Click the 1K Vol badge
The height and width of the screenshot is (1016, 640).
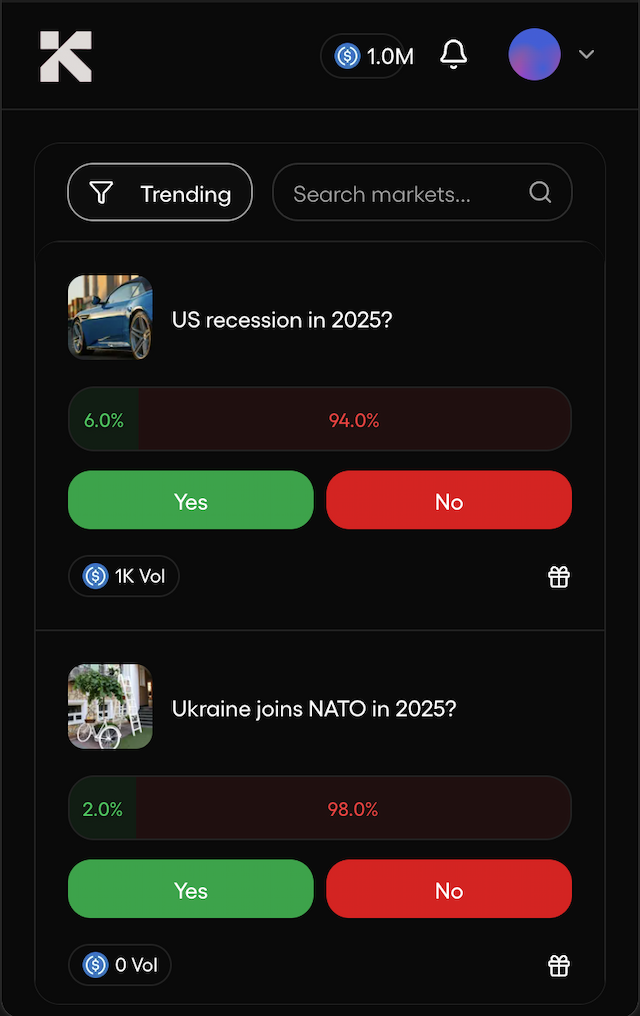click(x=124, y=576)
